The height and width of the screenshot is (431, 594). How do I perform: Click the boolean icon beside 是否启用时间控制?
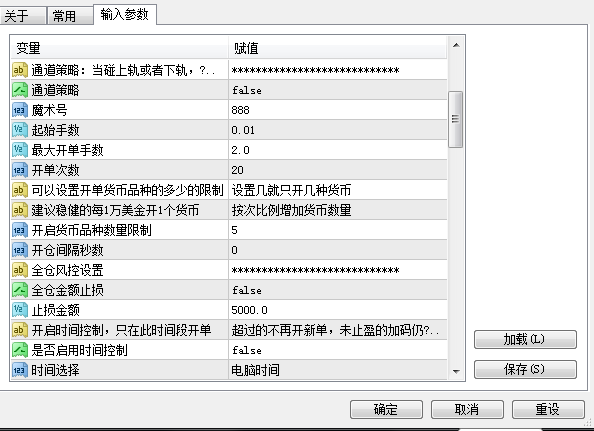20,350
